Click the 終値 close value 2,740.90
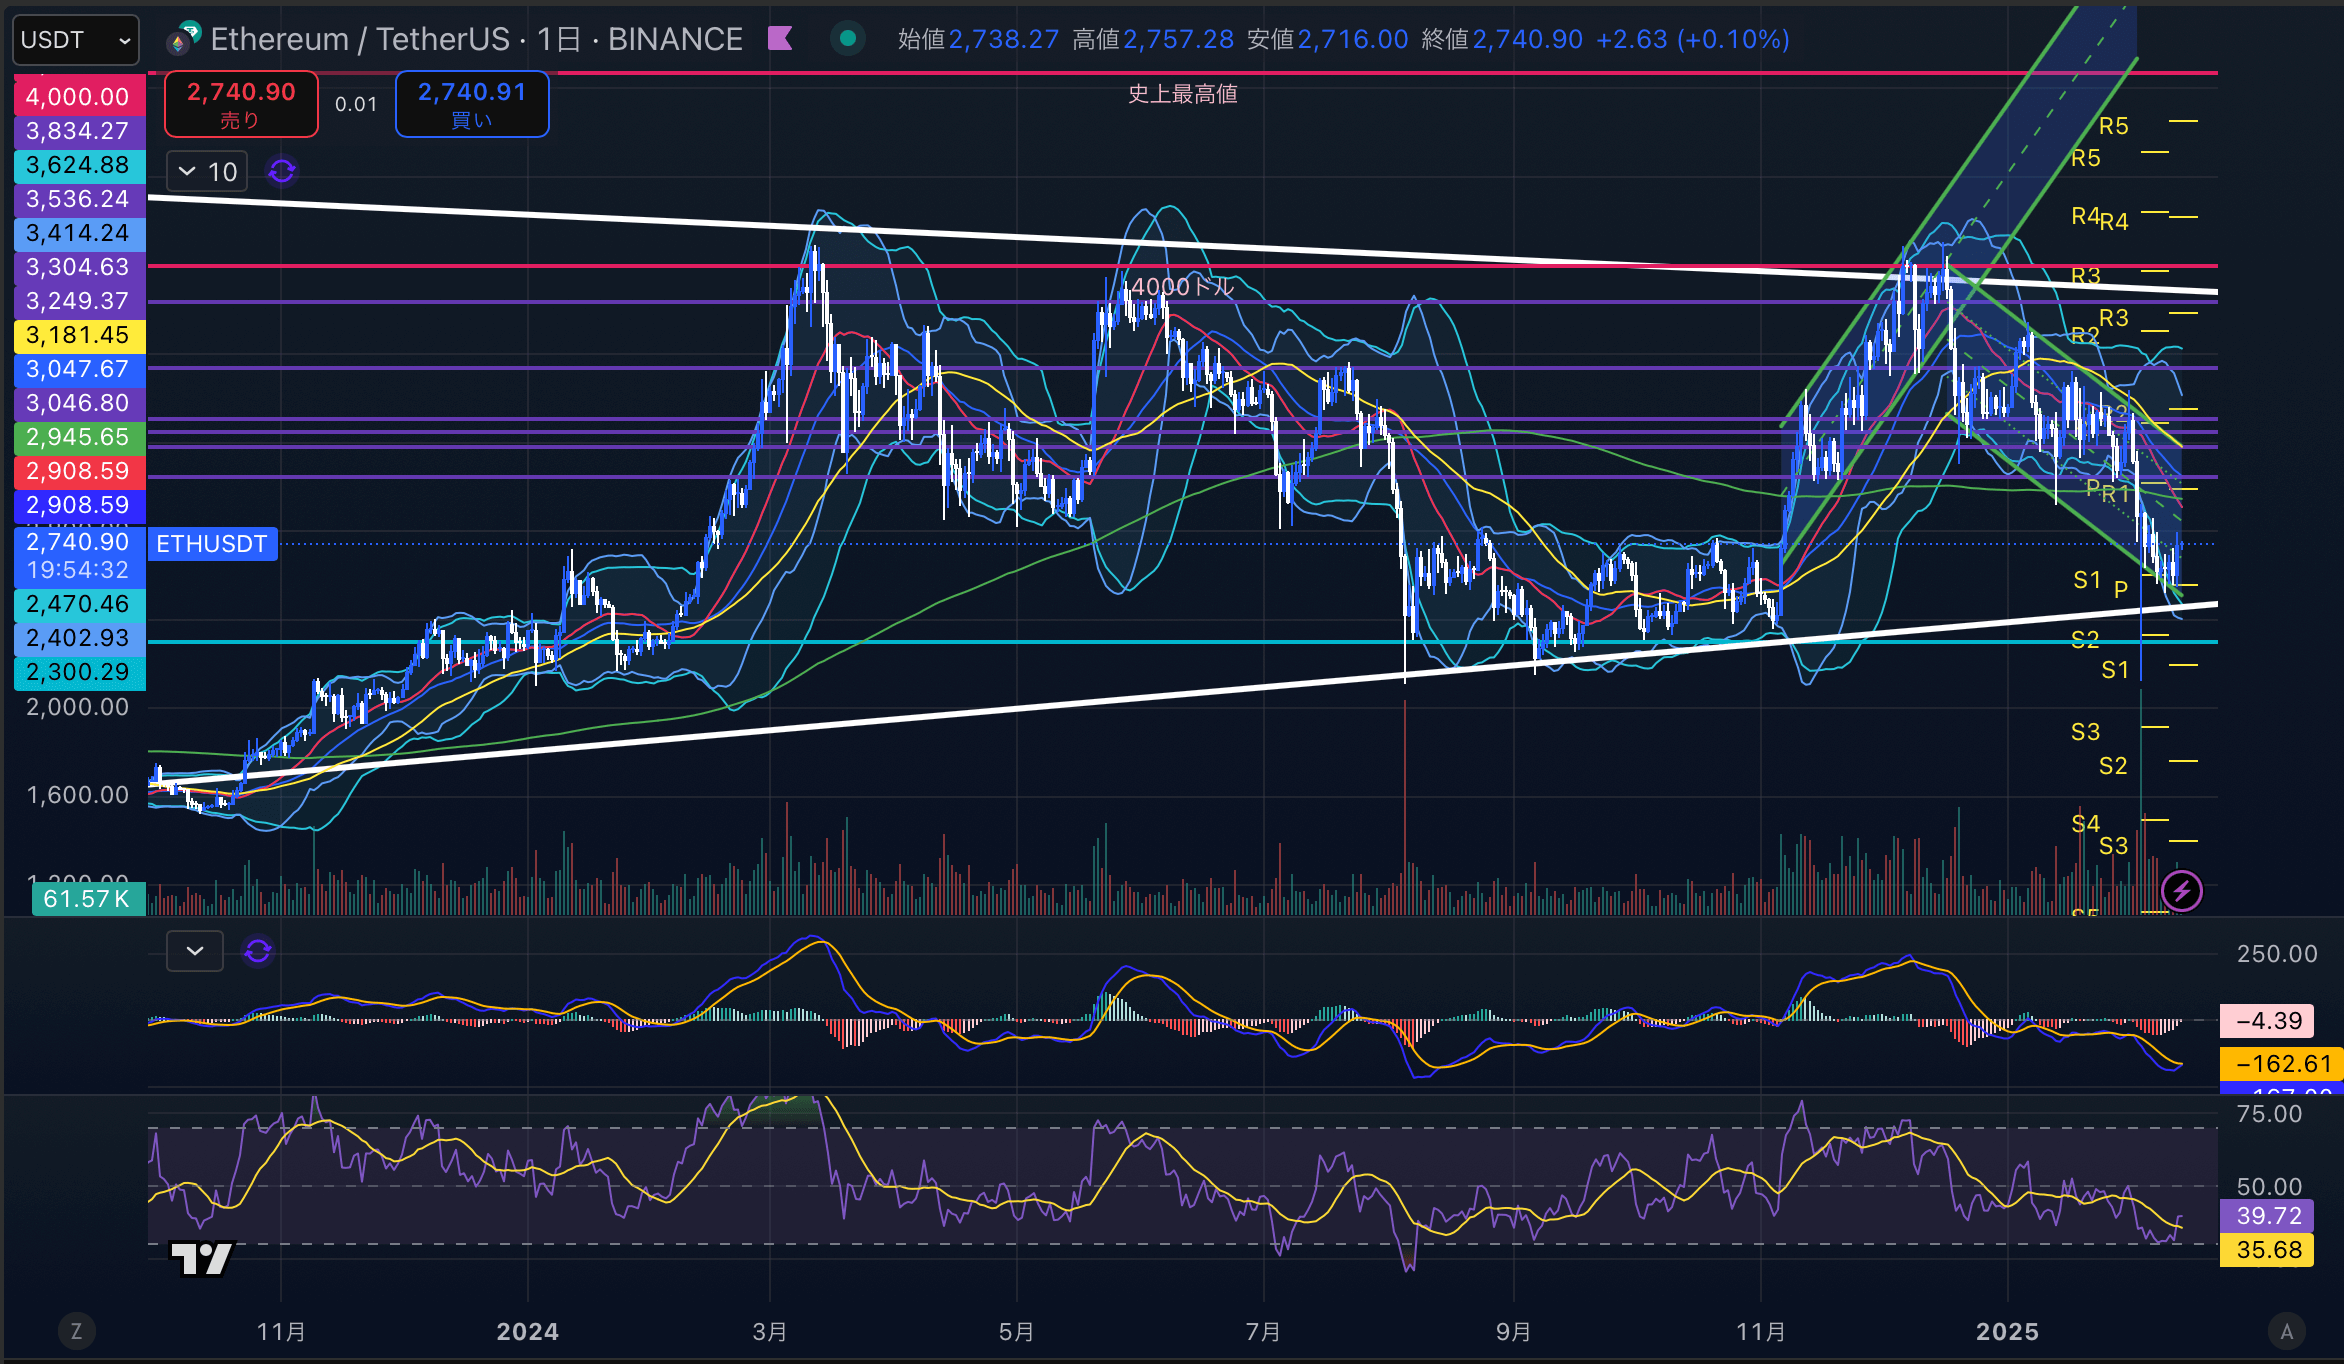The image size is (2344, 1364). (x=1528, y=39)
